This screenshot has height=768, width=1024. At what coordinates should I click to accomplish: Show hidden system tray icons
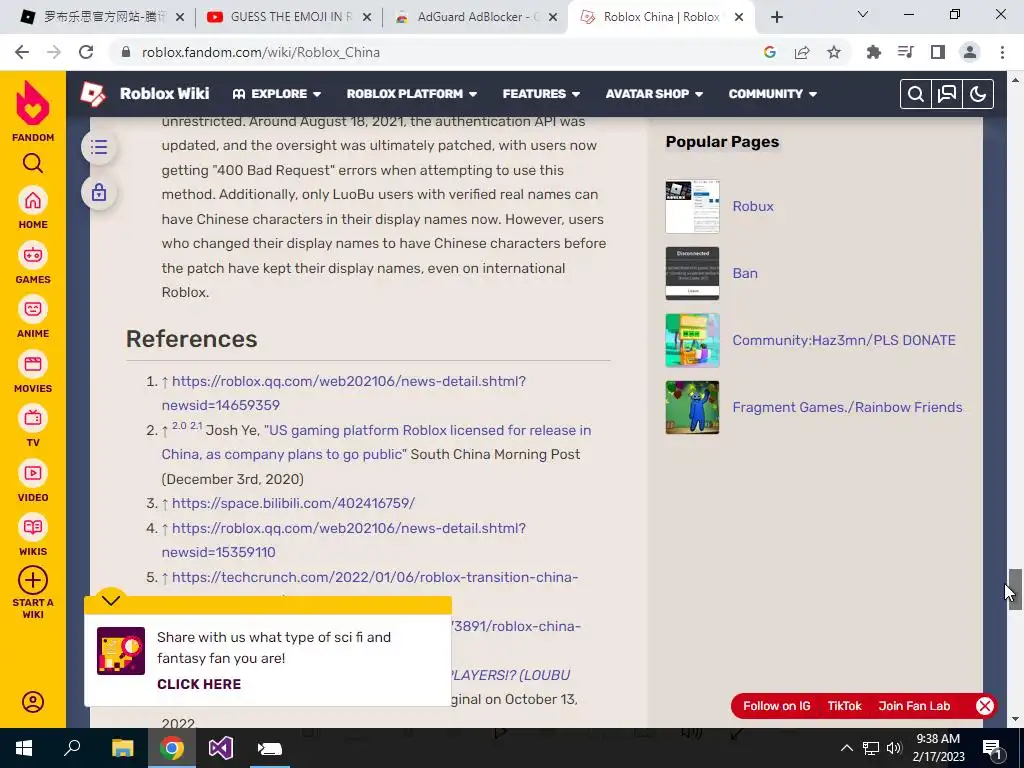point(846,748)
